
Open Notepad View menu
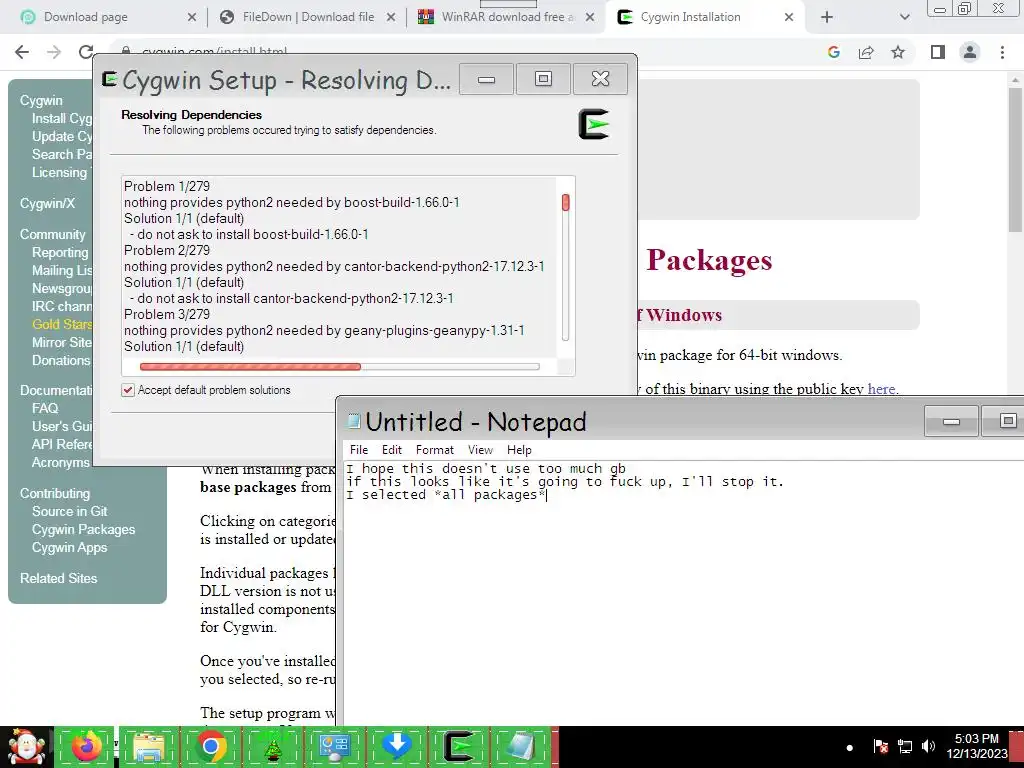click(480, 450)
